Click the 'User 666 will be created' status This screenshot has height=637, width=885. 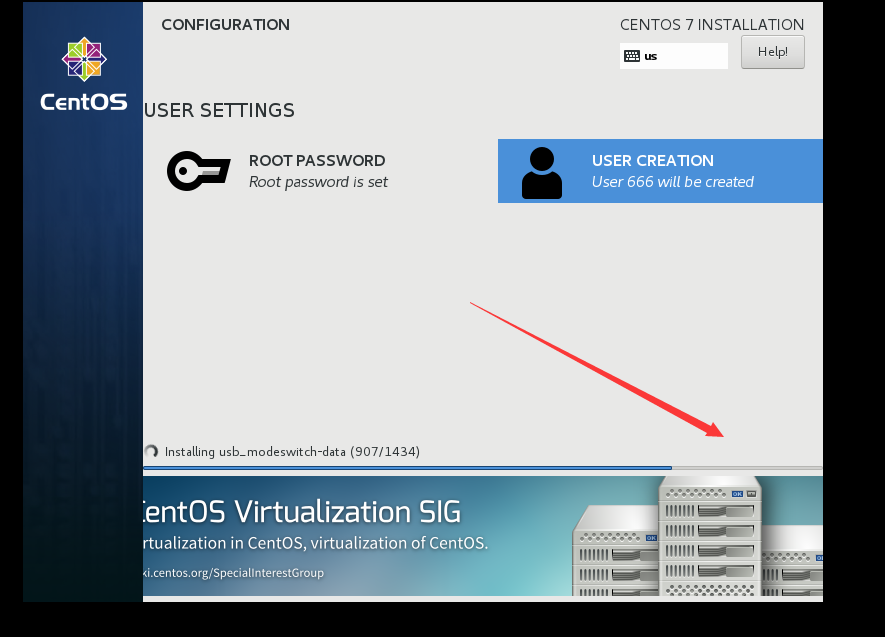672,182
